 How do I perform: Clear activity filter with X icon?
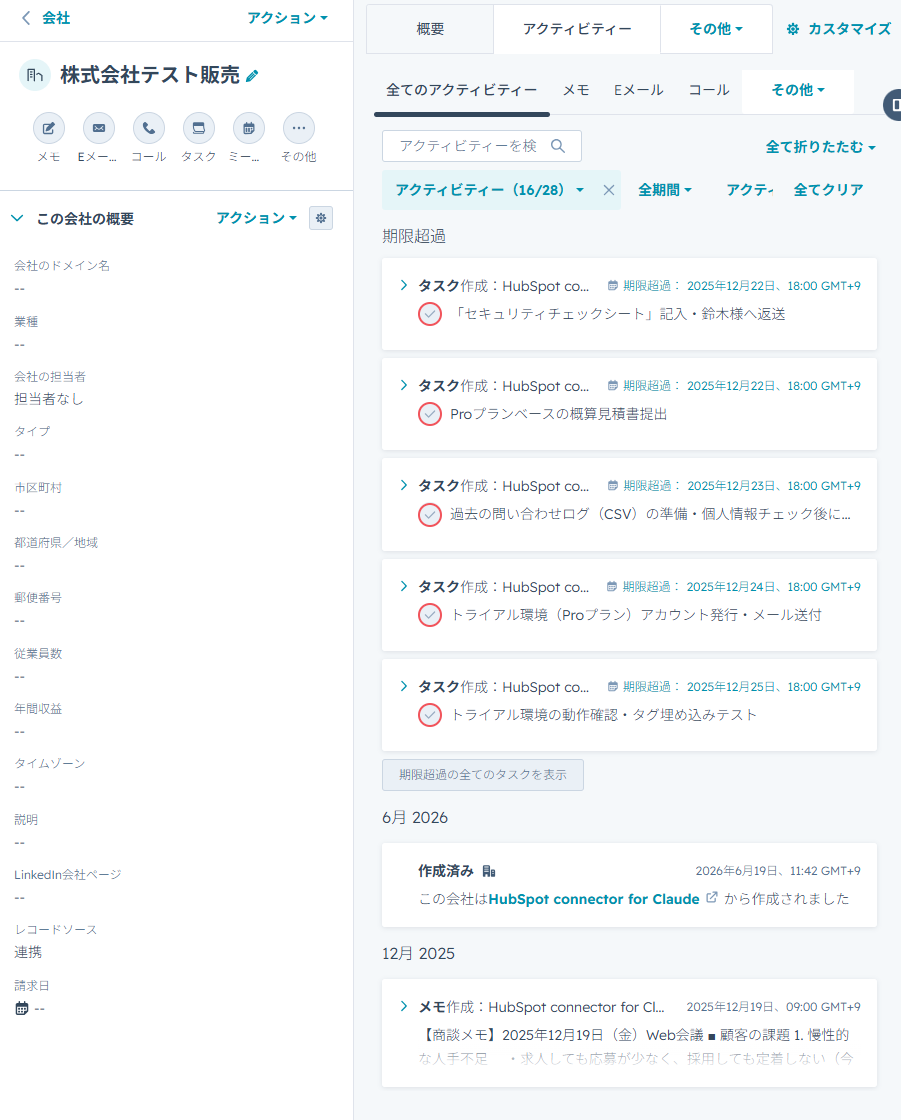point(609,190)
